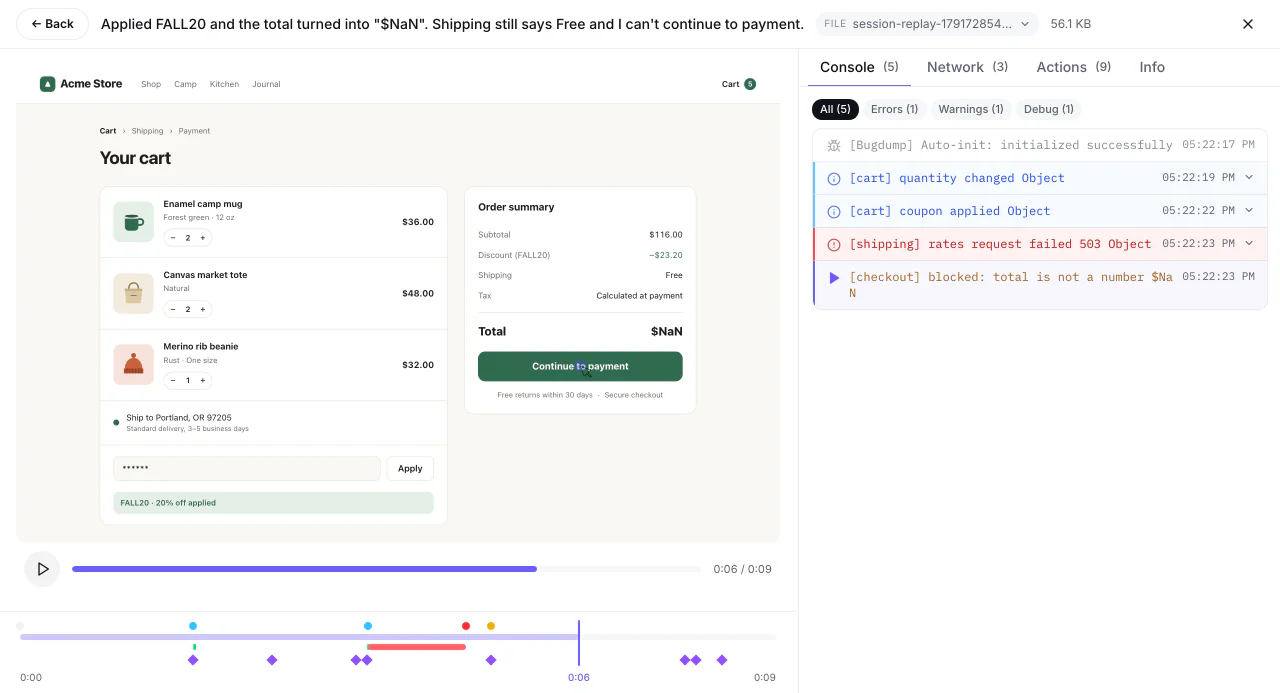Open the Cart link with badge

(739, 84)
